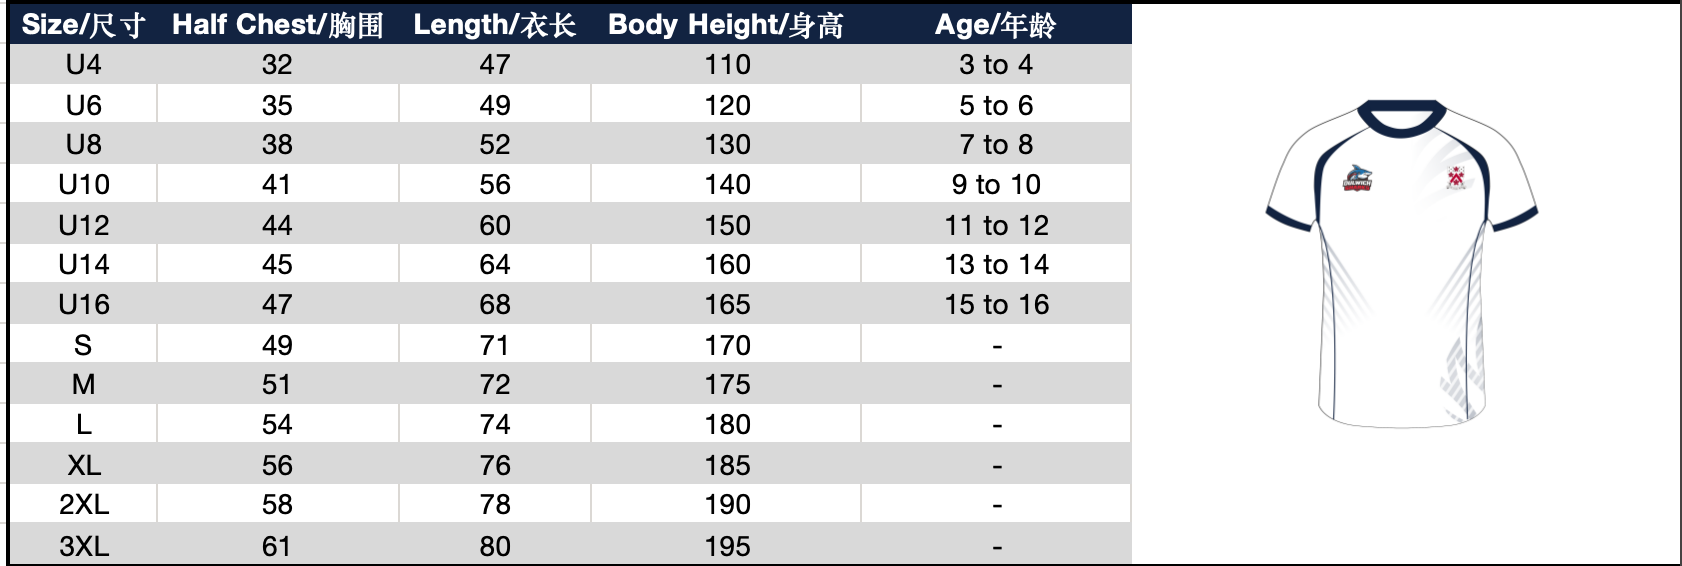The height and width of the screenshot is (566, 1682).
Task: Select body height value 195
Action: pyautogui.click(x=727, y=546)
